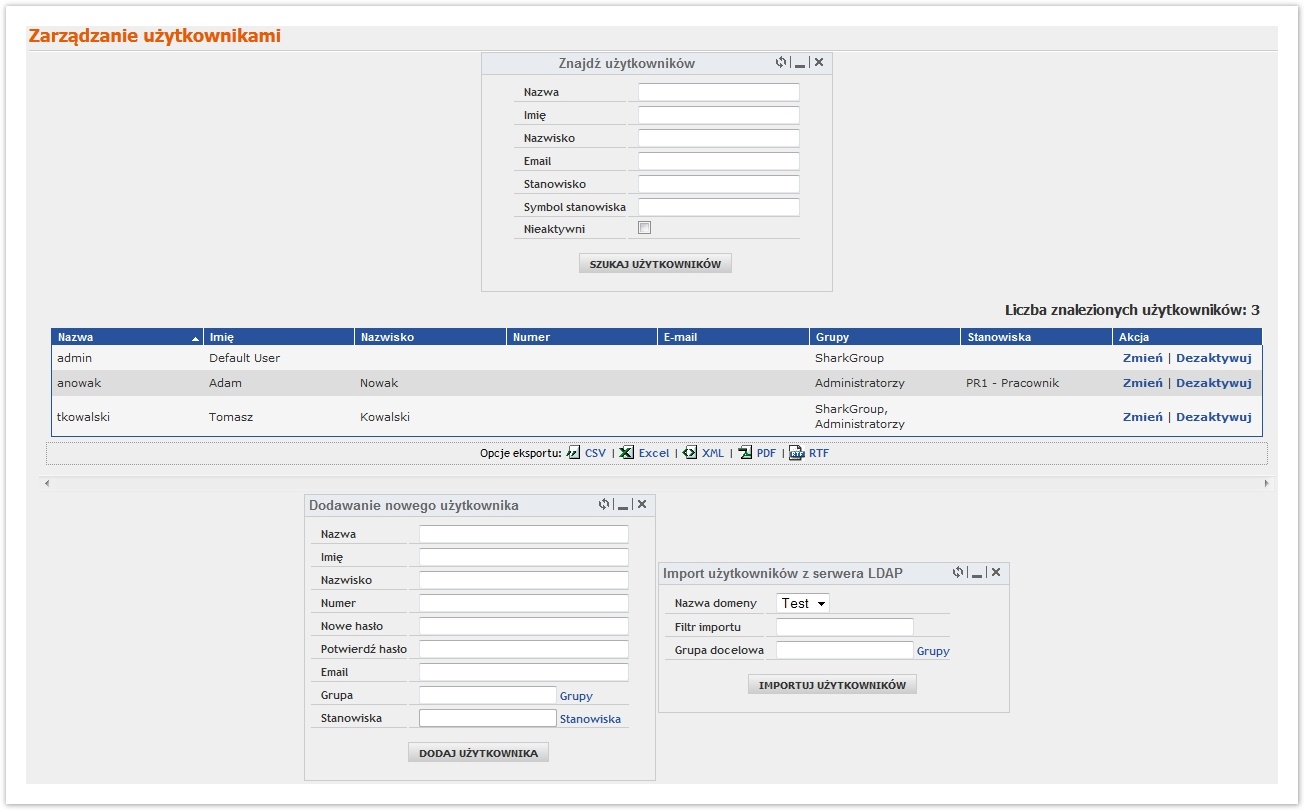Sort the table by Nazwa column

[x=76, y=337]
